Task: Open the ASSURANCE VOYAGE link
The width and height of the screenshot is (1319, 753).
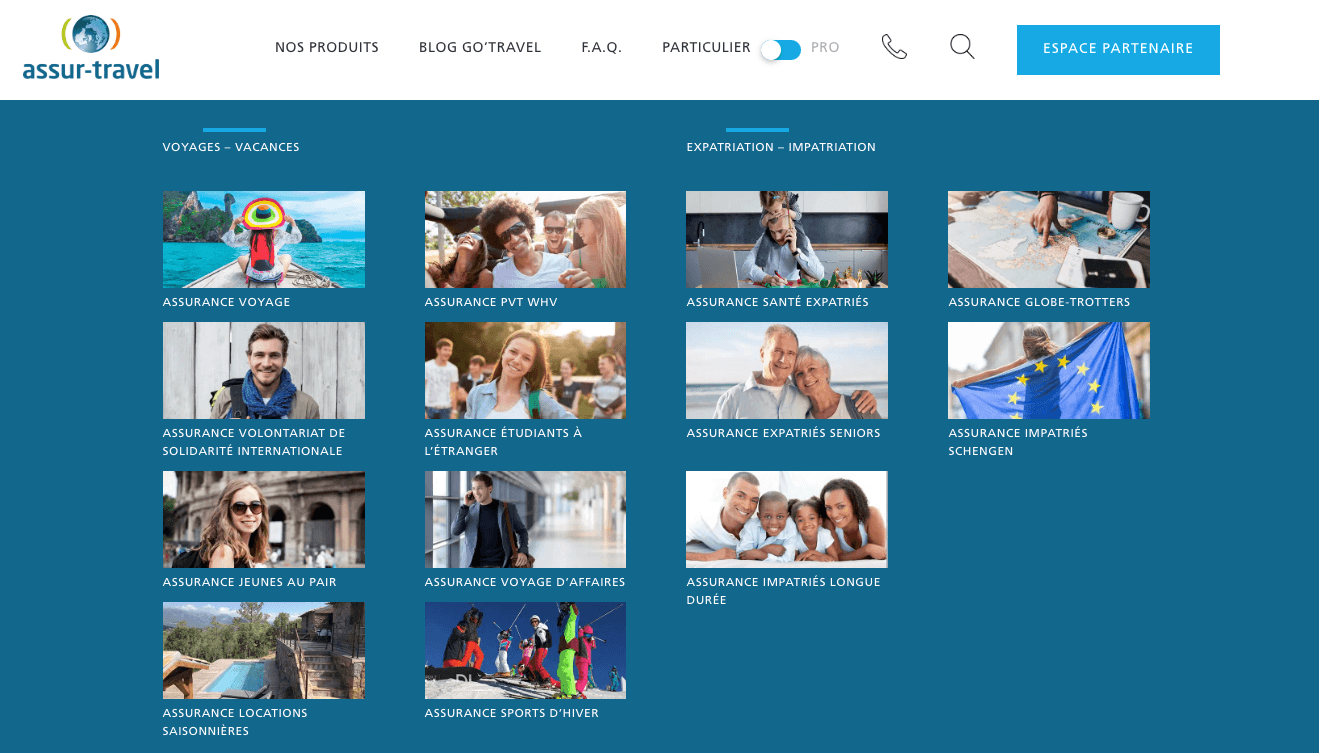Action: 226,301
